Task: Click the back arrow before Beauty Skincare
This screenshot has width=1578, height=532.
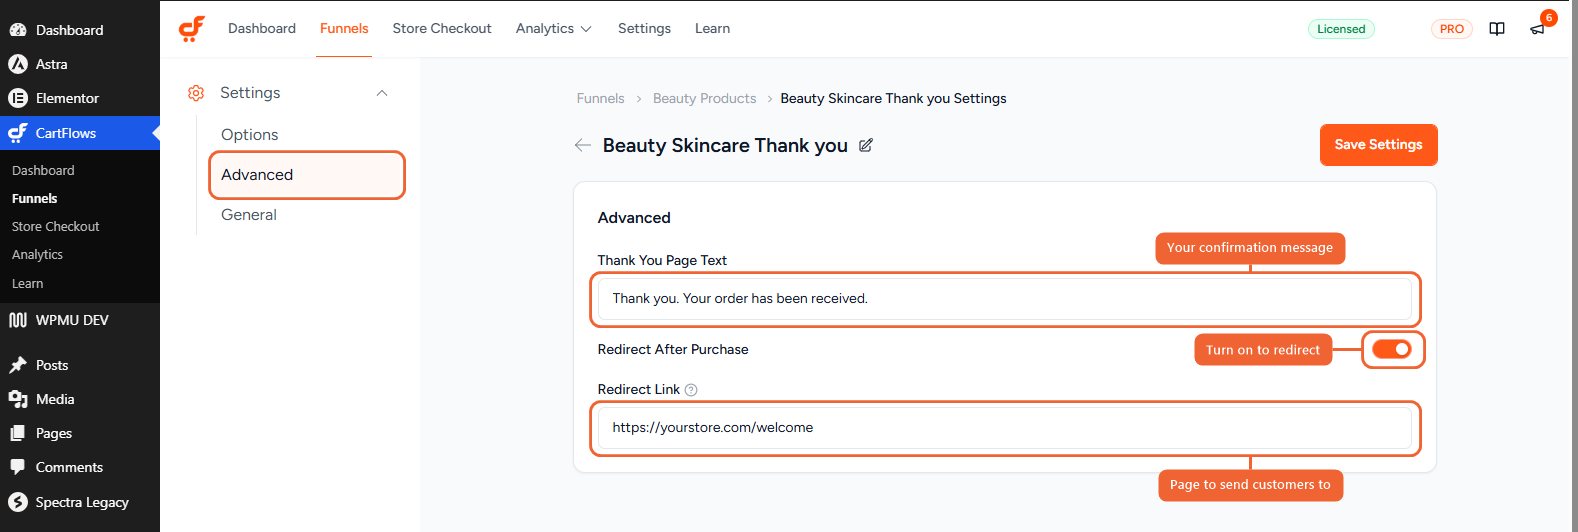Action: tap(583, 145)
